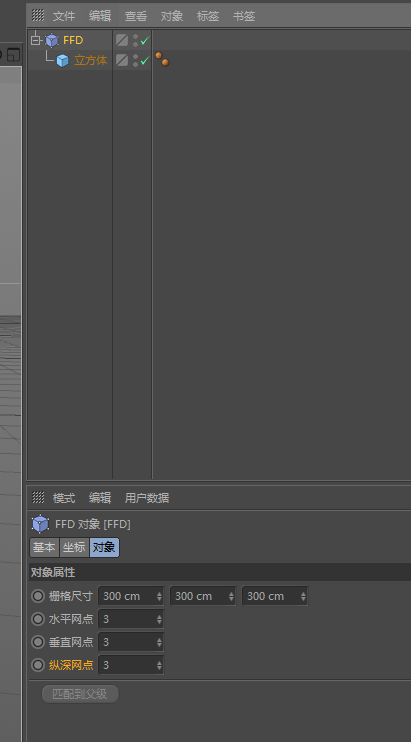The width and height of the screenshot is (411, 742).
Task: Click the orange tag on the 立方体 row
Action: (162, 59)
